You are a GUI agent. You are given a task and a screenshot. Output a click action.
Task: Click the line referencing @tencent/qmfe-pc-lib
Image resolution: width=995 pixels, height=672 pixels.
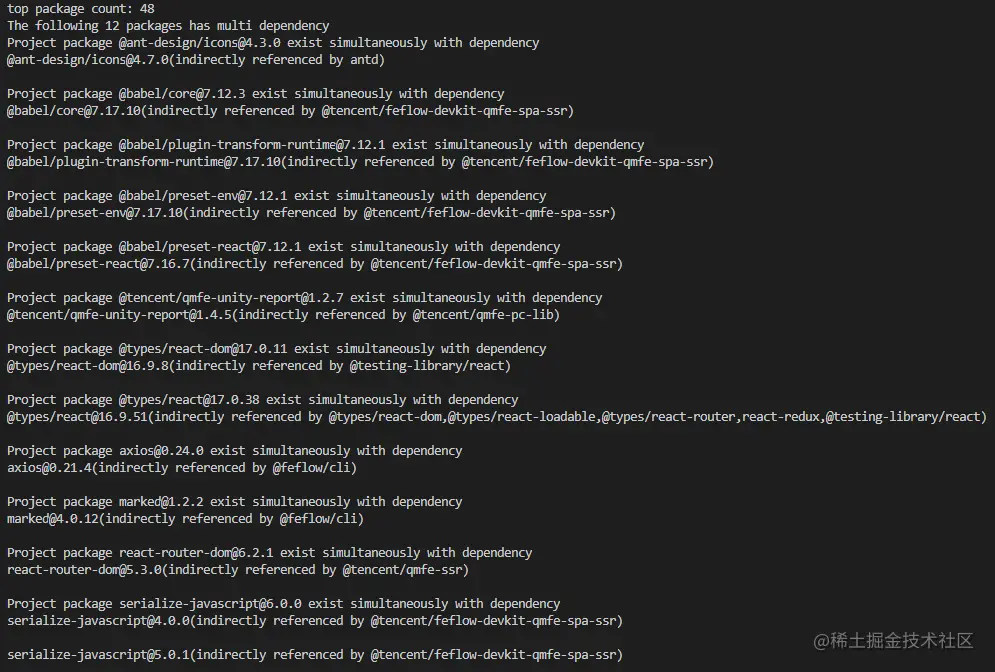pos(284,315)
